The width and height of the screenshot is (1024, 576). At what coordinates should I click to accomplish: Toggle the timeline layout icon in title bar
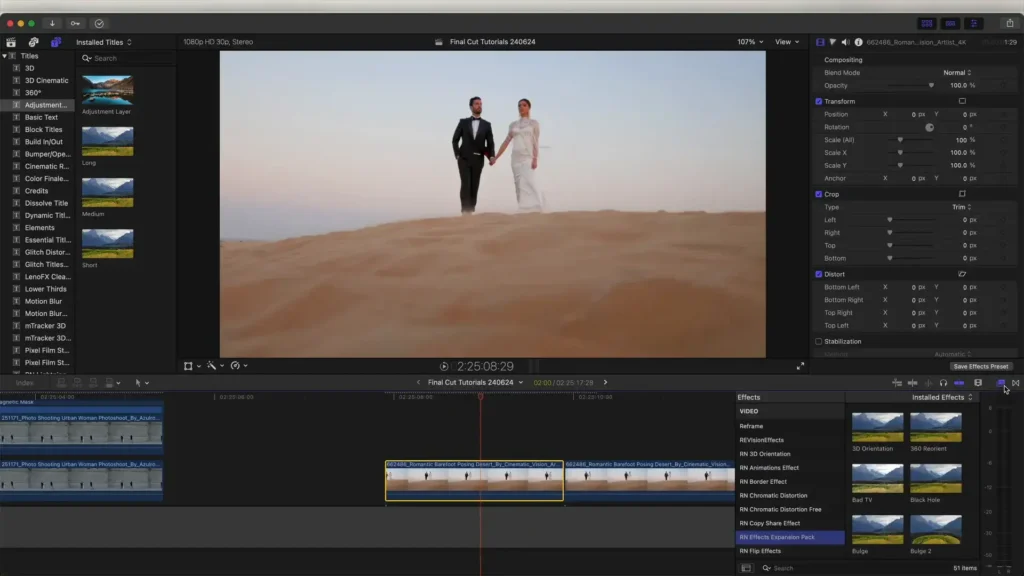point(950,24)
